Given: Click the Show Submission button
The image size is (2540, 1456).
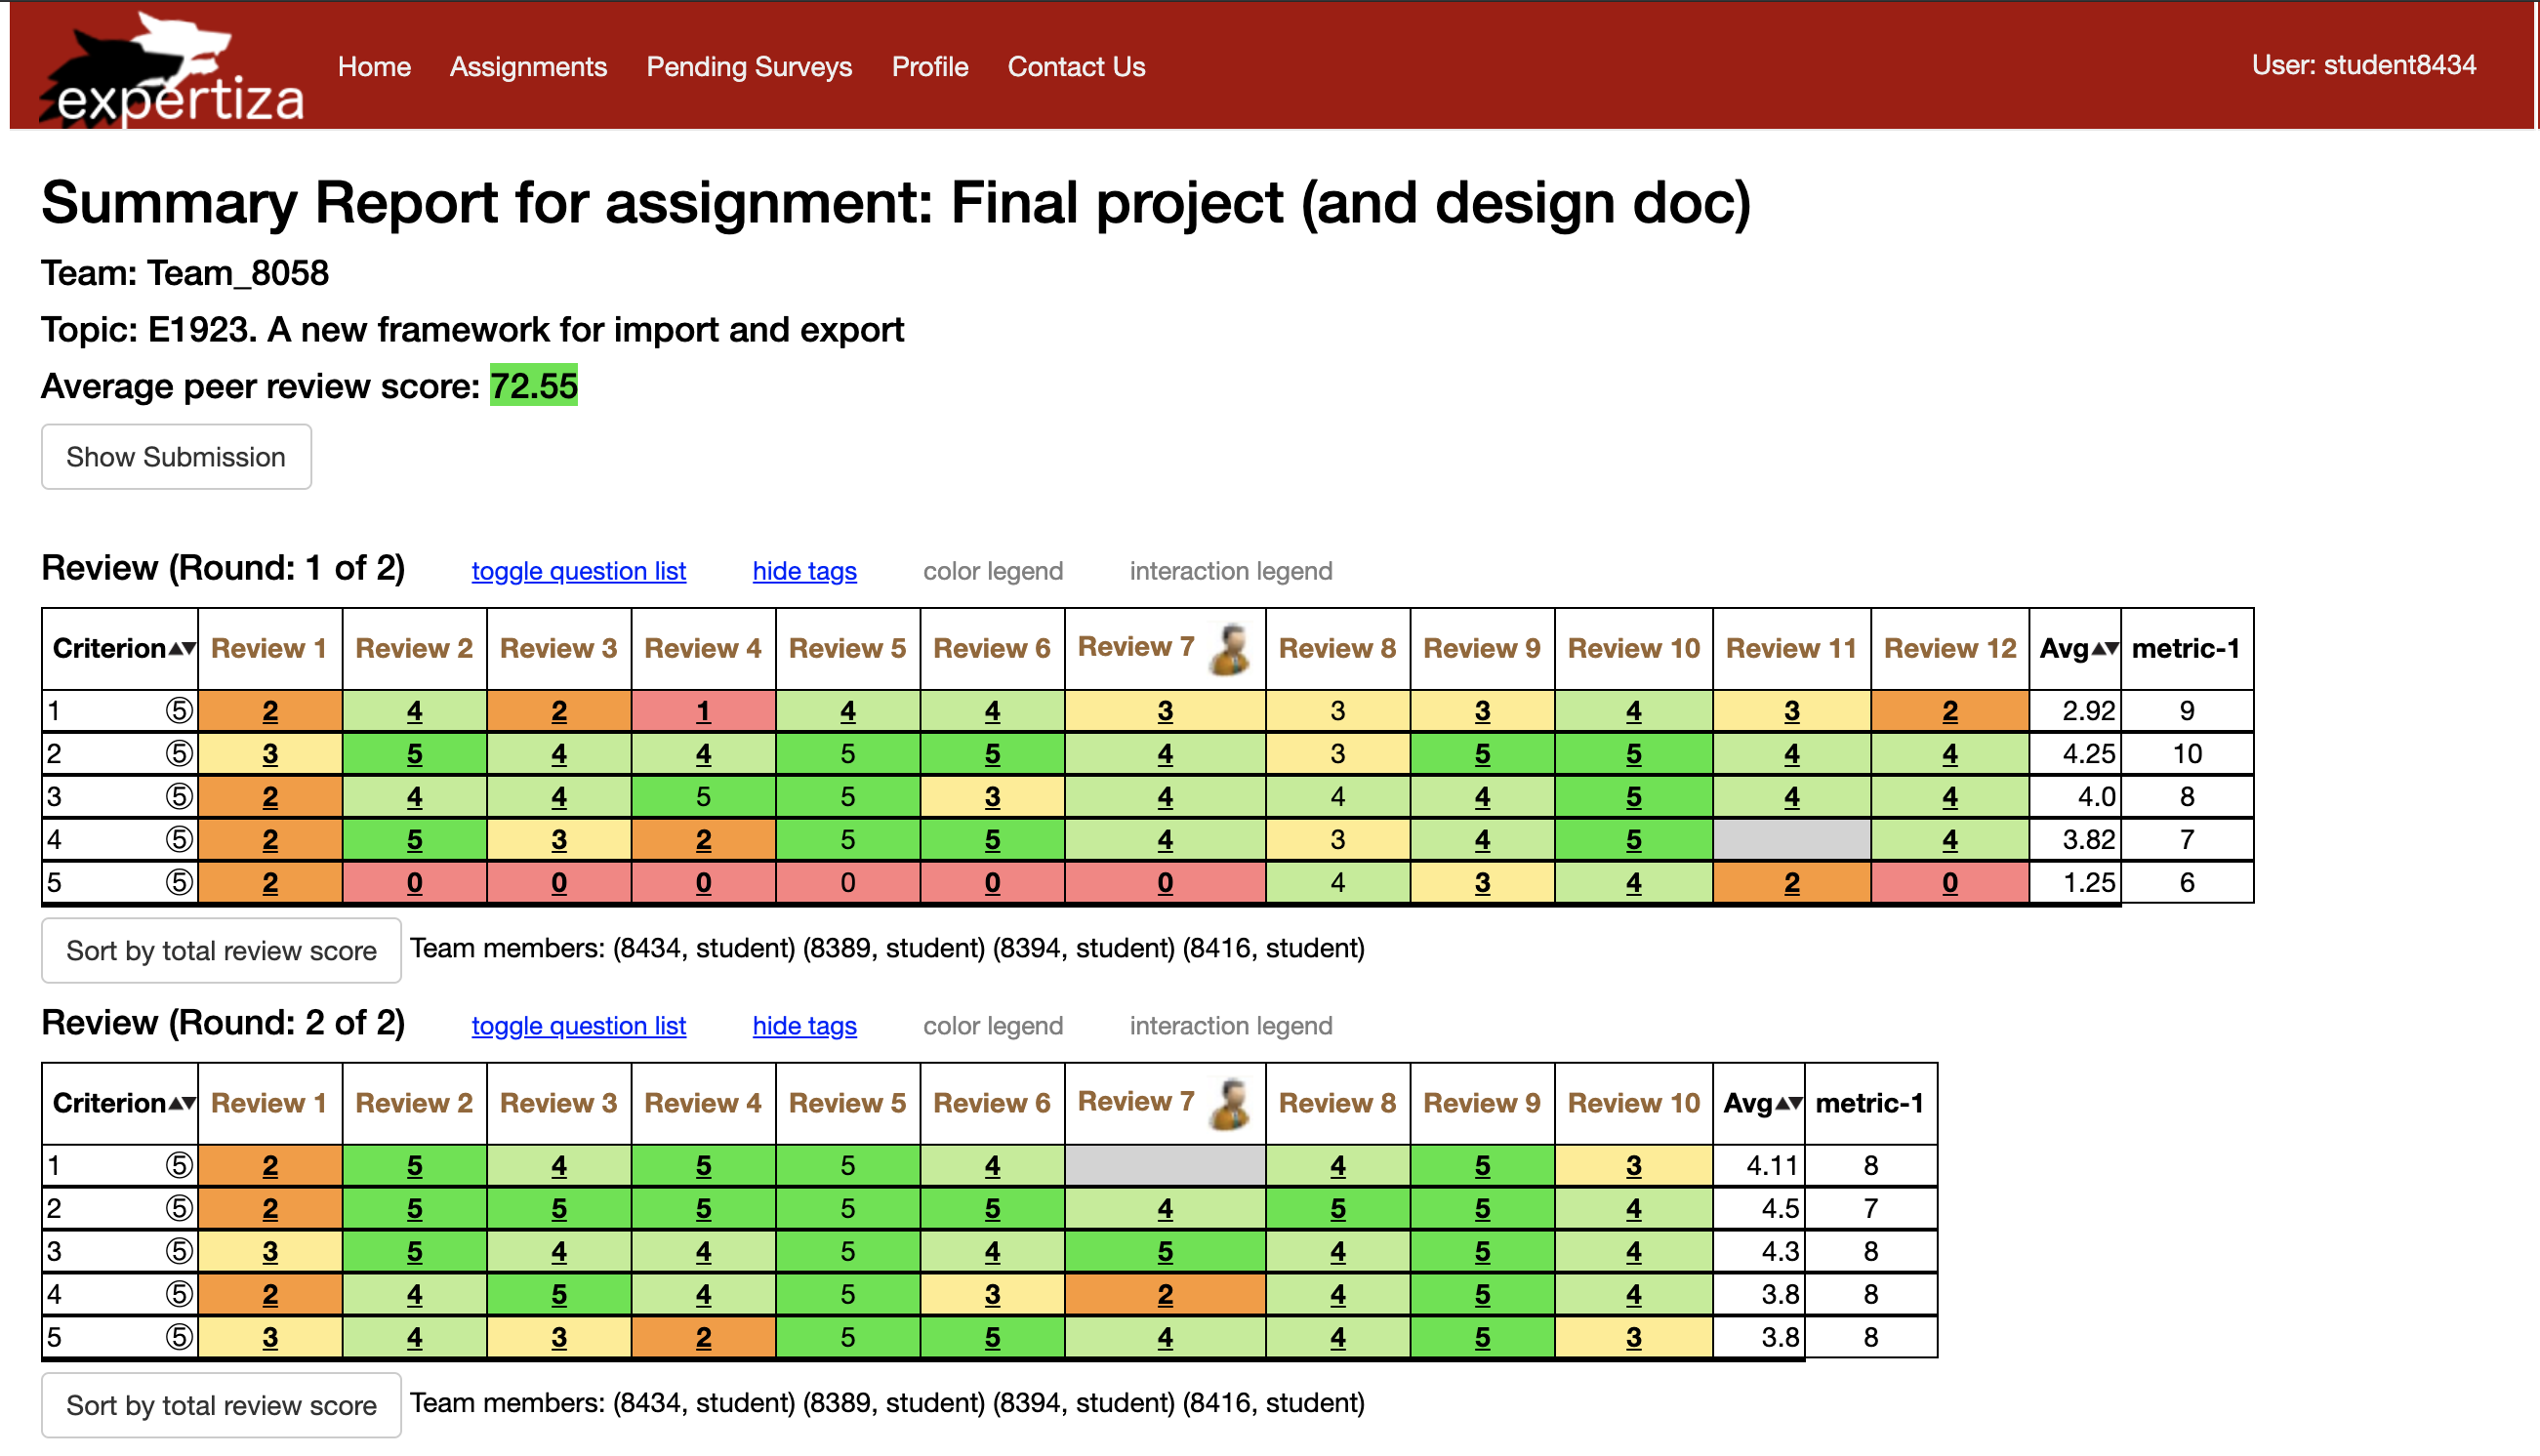Looking at the screenshot, I should (x=176, y=457).
